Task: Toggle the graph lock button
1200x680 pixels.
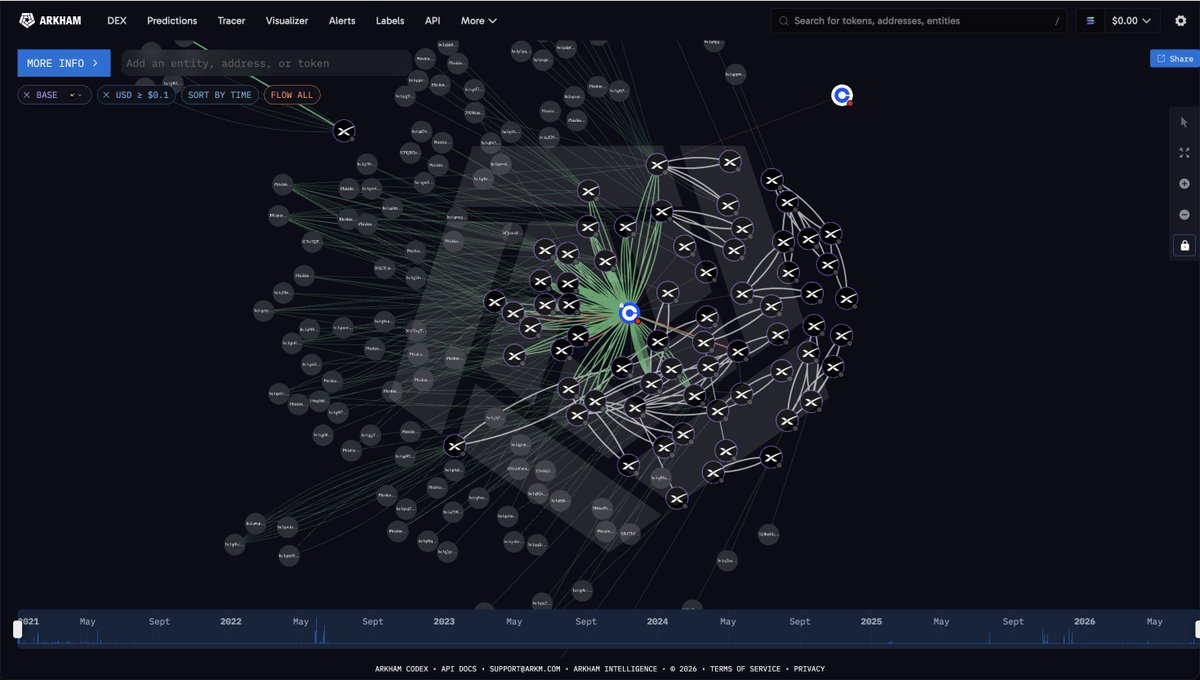Action: click(x=1184, y=245)
